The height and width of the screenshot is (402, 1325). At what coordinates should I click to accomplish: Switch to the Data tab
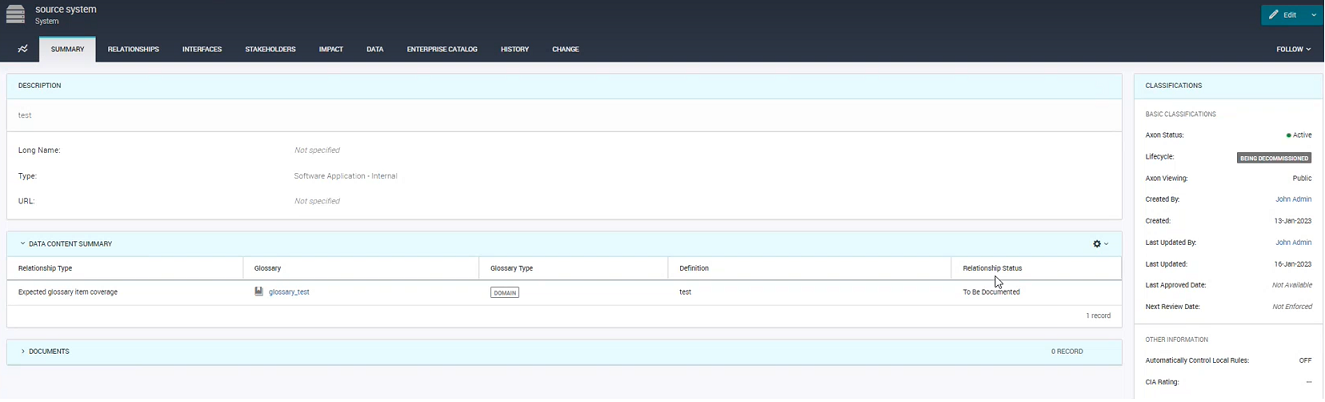coord(375,49)
